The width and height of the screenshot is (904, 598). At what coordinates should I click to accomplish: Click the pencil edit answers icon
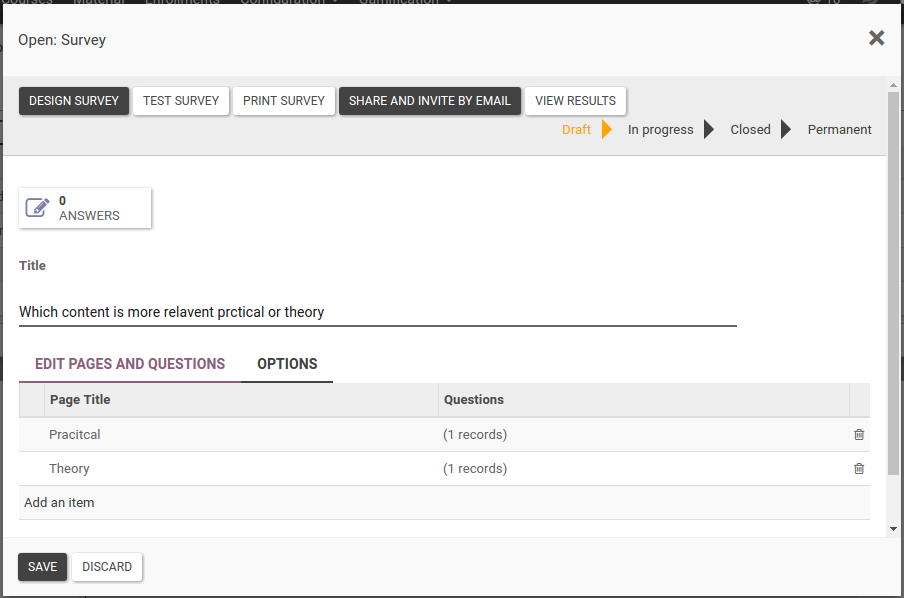(x=37, y=208)
